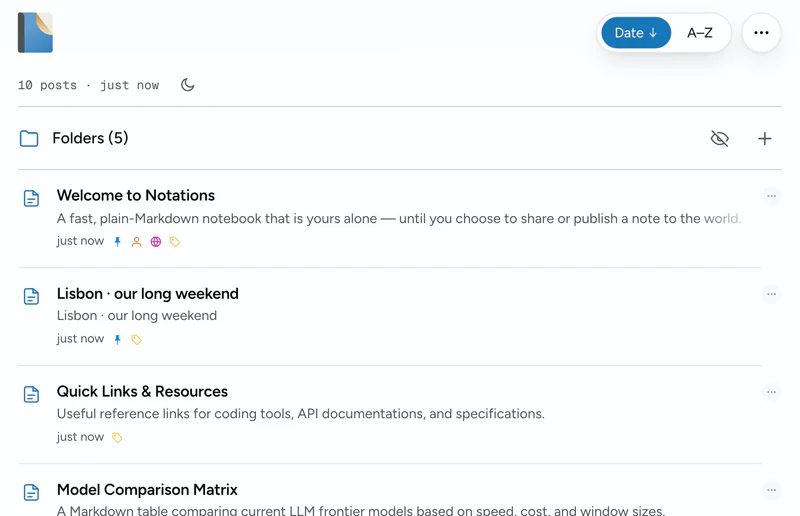
Task: Expand the Folders (5) section
Action: (x=90, y=138)
